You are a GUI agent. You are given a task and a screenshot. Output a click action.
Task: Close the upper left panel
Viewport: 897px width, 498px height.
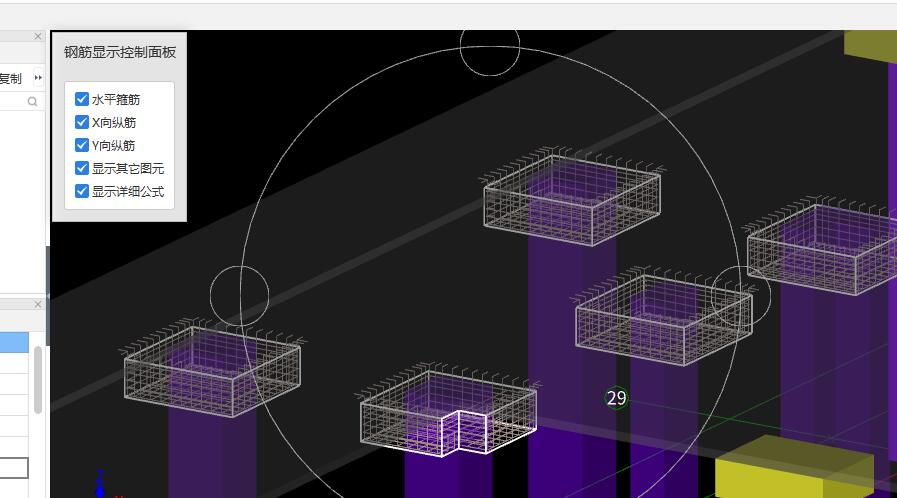(38, 36)
